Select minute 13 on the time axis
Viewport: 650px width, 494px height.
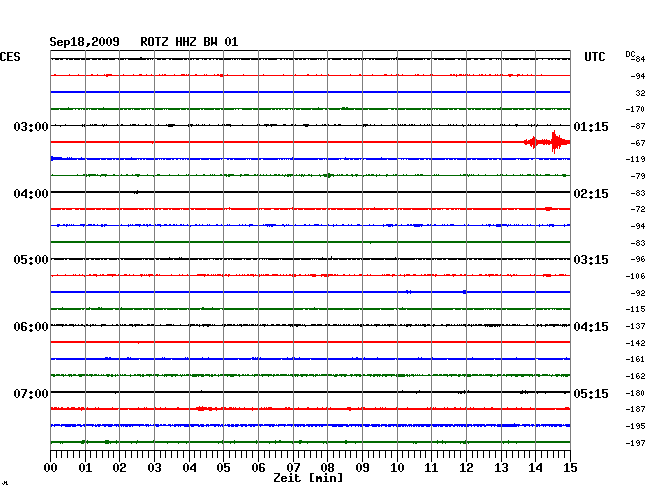[x=501, y=467]
